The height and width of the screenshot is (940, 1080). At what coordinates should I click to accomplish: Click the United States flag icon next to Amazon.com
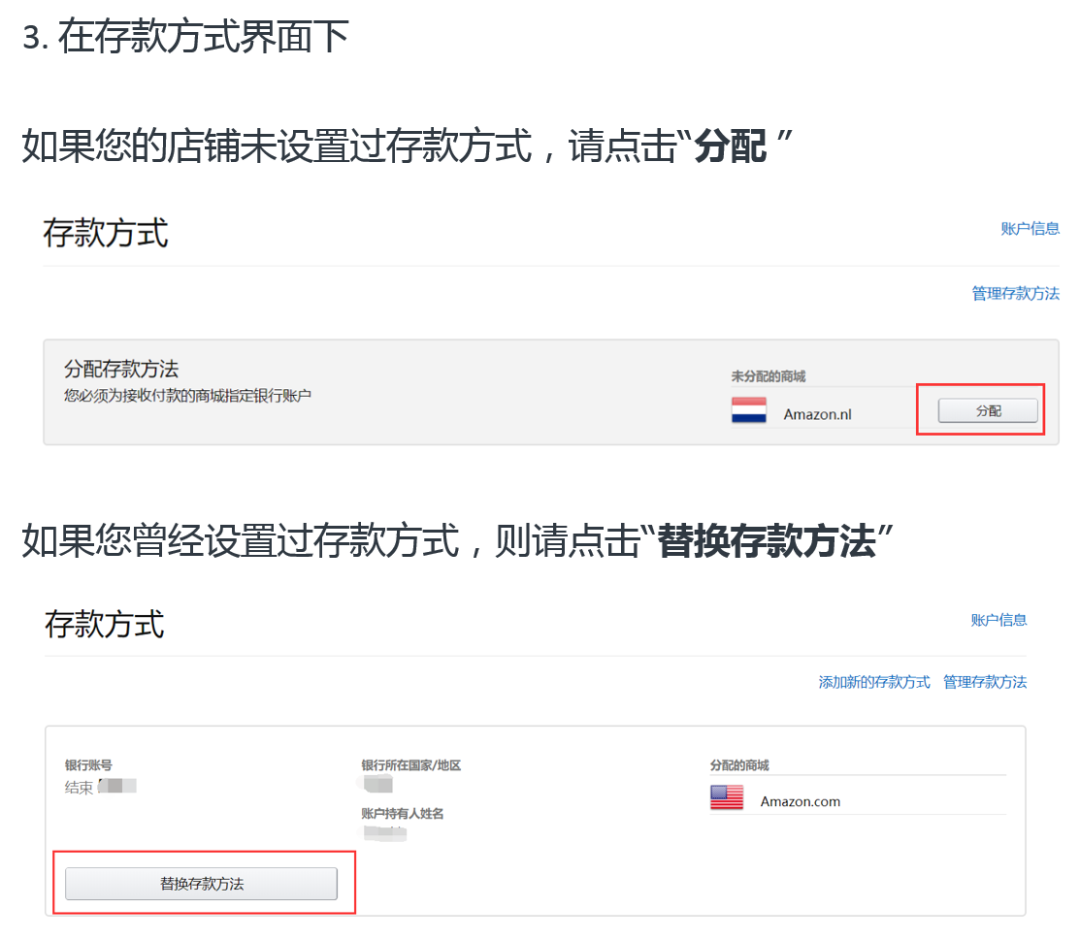[726, 797]
